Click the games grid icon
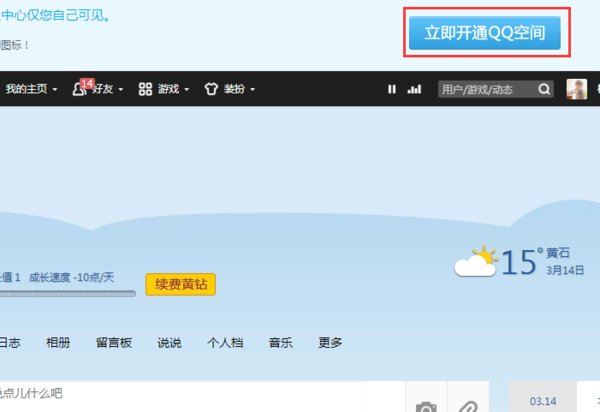 click(145, 89)
